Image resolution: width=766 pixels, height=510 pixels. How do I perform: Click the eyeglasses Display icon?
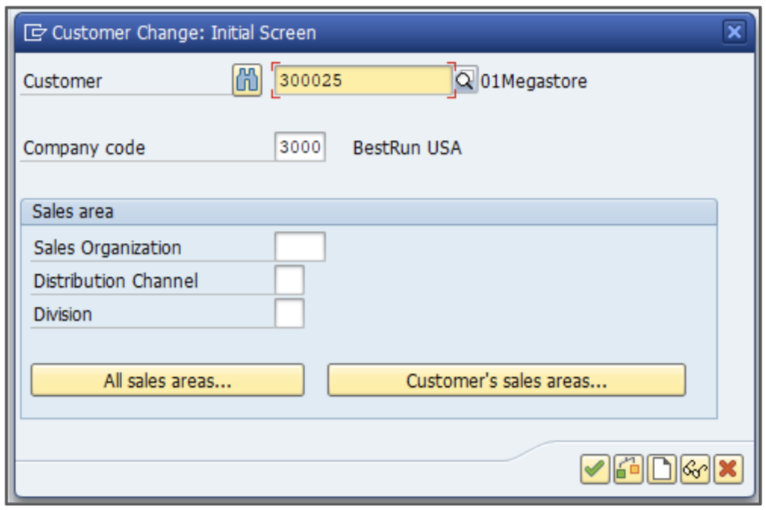coord(695,468)
